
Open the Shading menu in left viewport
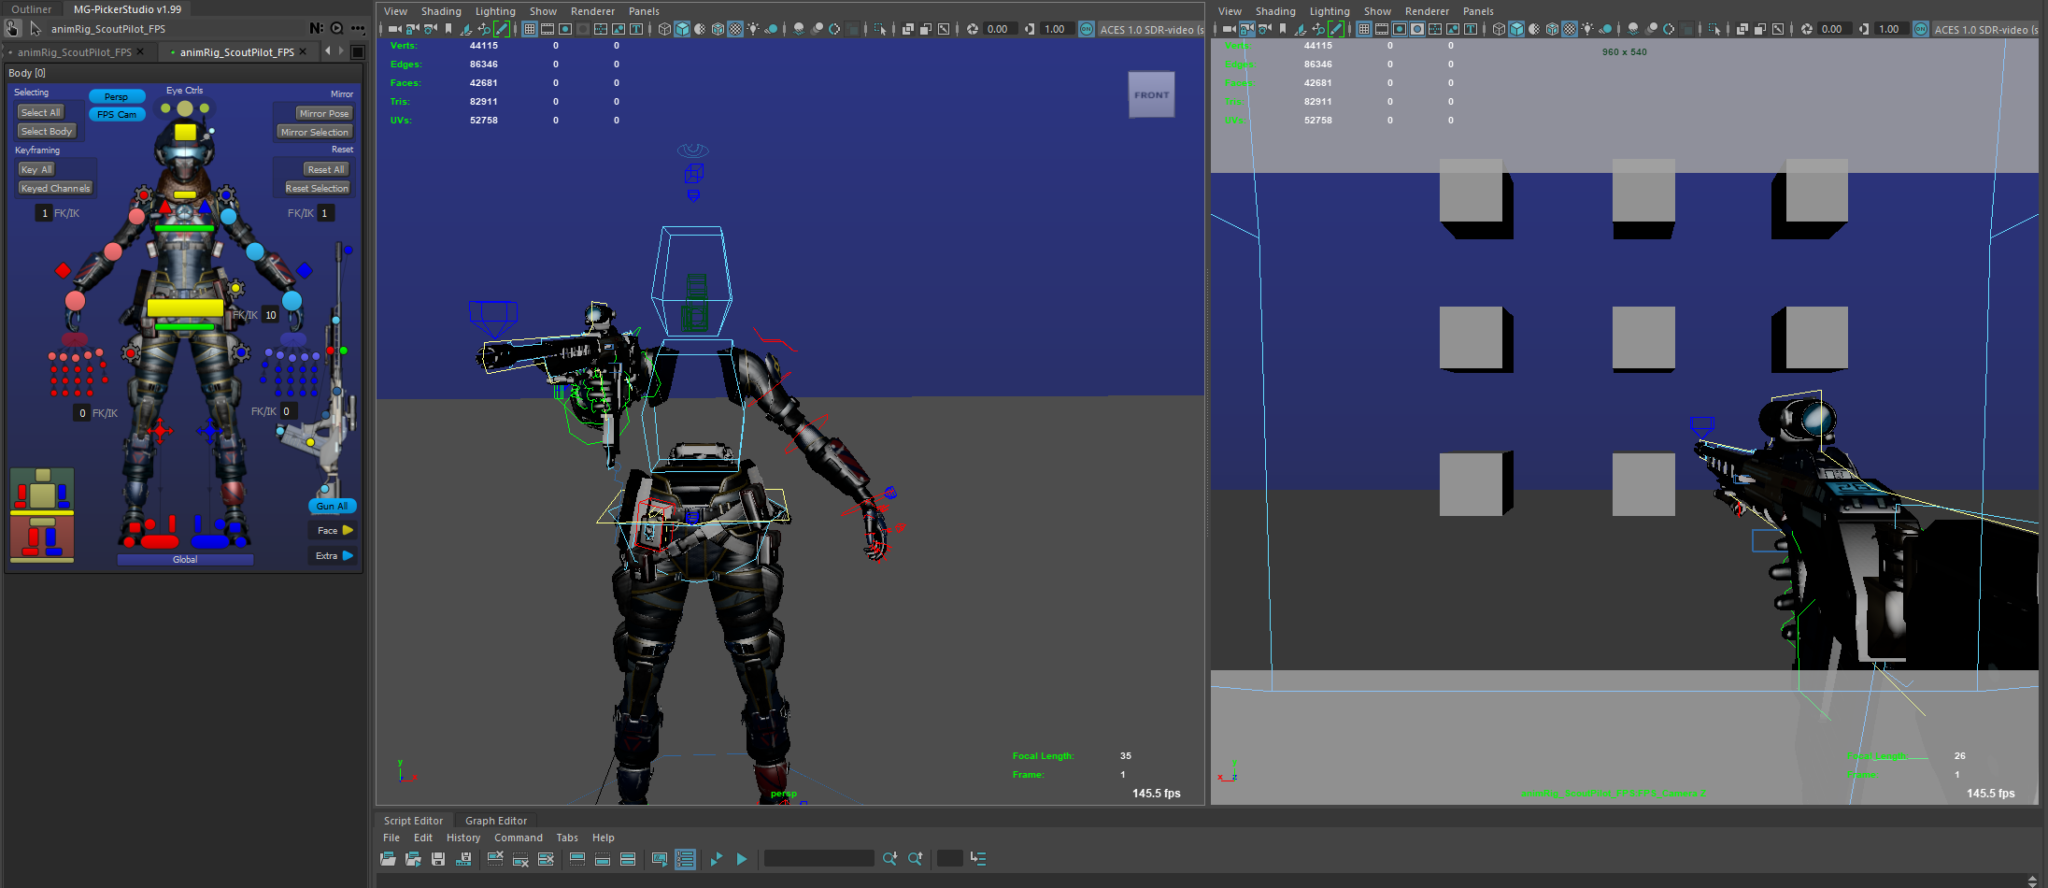click(440, 12)
